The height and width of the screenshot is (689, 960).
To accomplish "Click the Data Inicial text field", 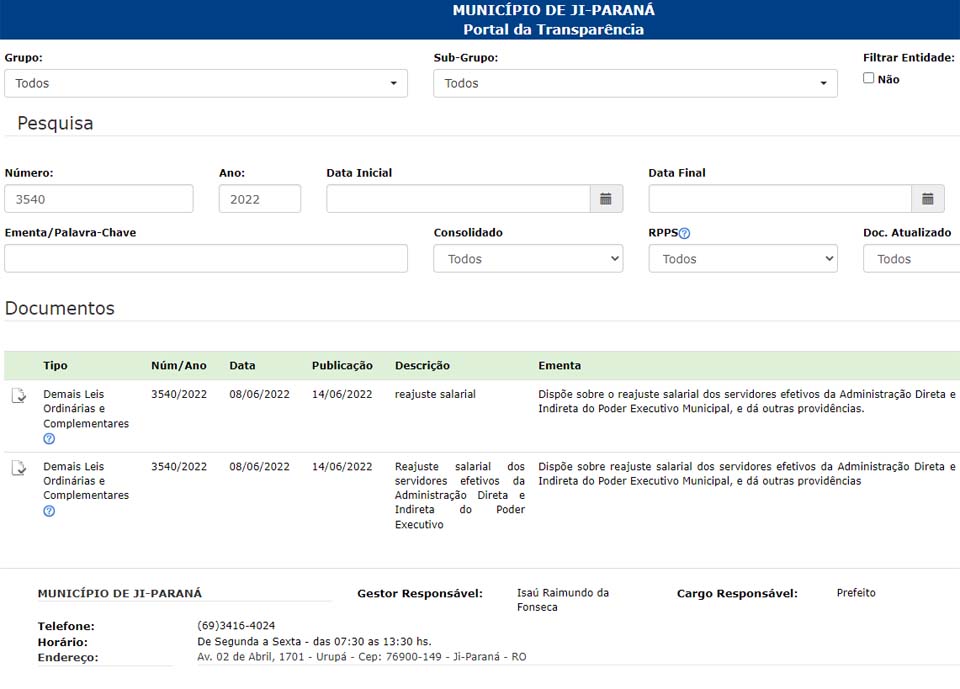I will tap(458, 199).
